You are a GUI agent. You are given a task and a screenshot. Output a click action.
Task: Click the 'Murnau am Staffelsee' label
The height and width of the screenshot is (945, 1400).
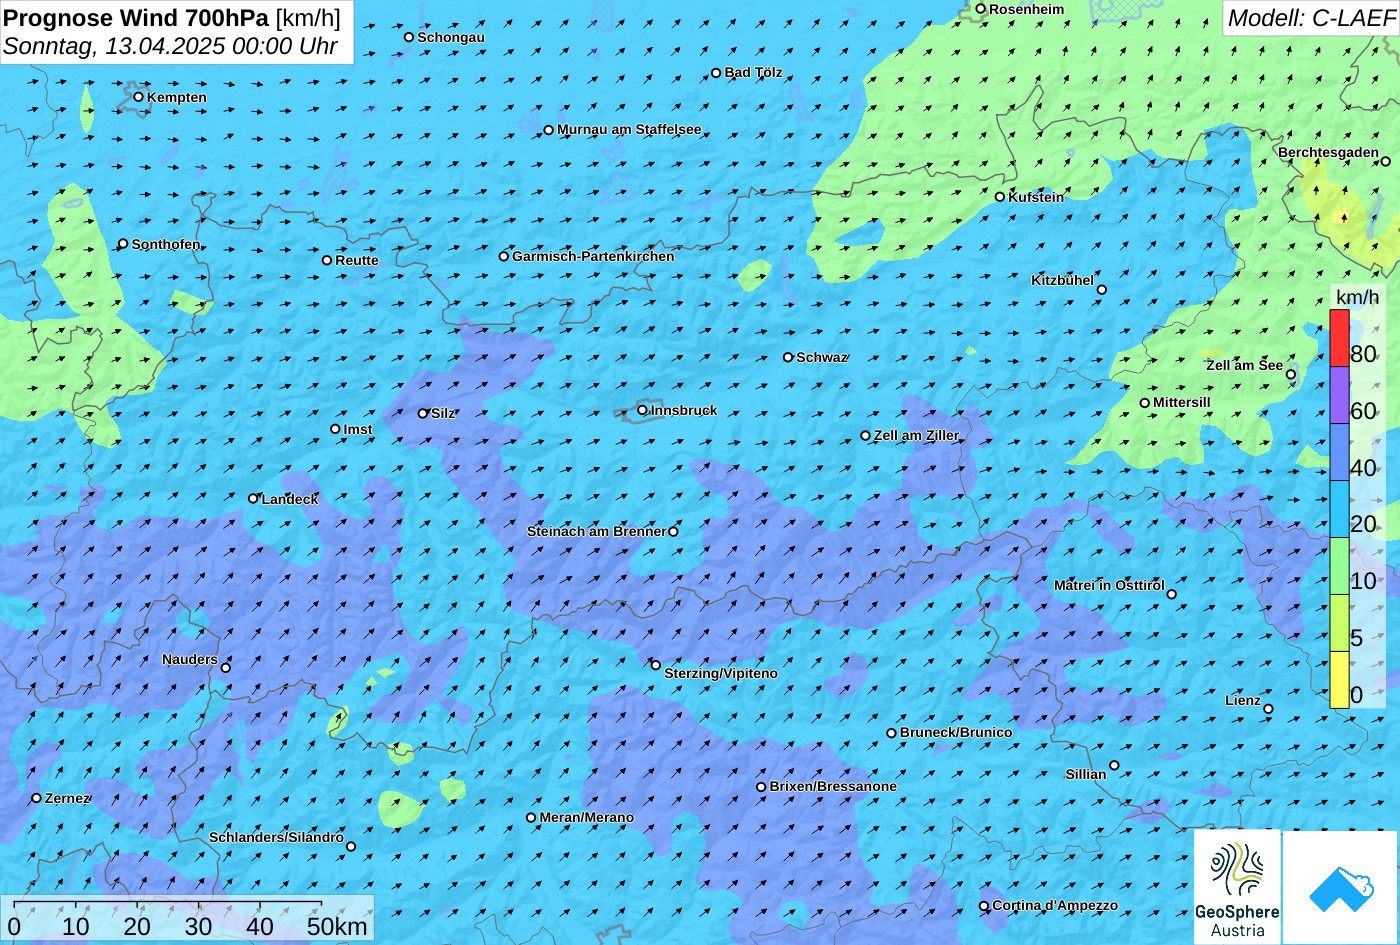(x=629, y=130)
